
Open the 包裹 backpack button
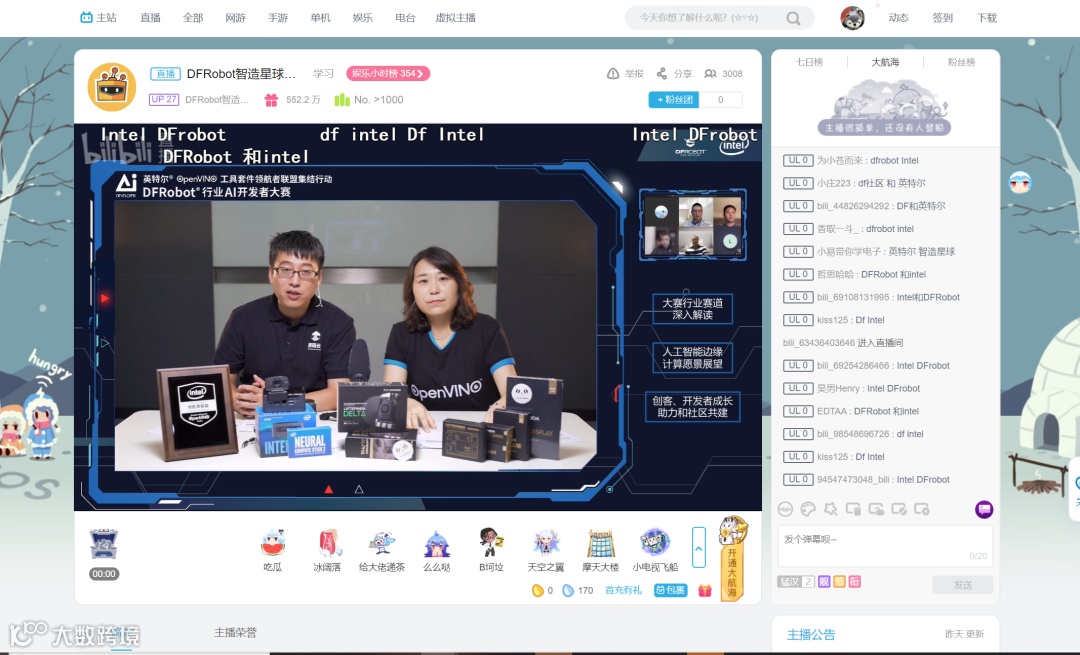[671, 590]
